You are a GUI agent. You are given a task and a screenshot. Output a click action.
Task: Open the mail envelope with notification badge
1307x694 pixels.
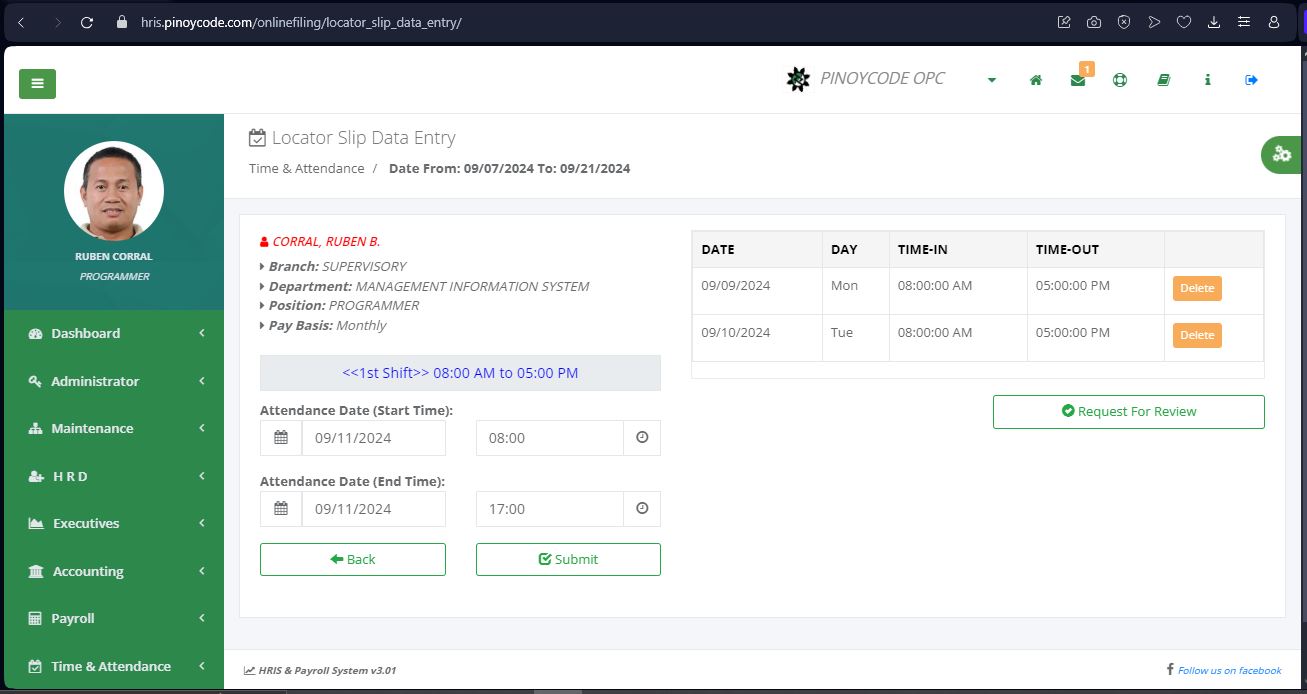pyautogui.click(x=1078, y=80)
